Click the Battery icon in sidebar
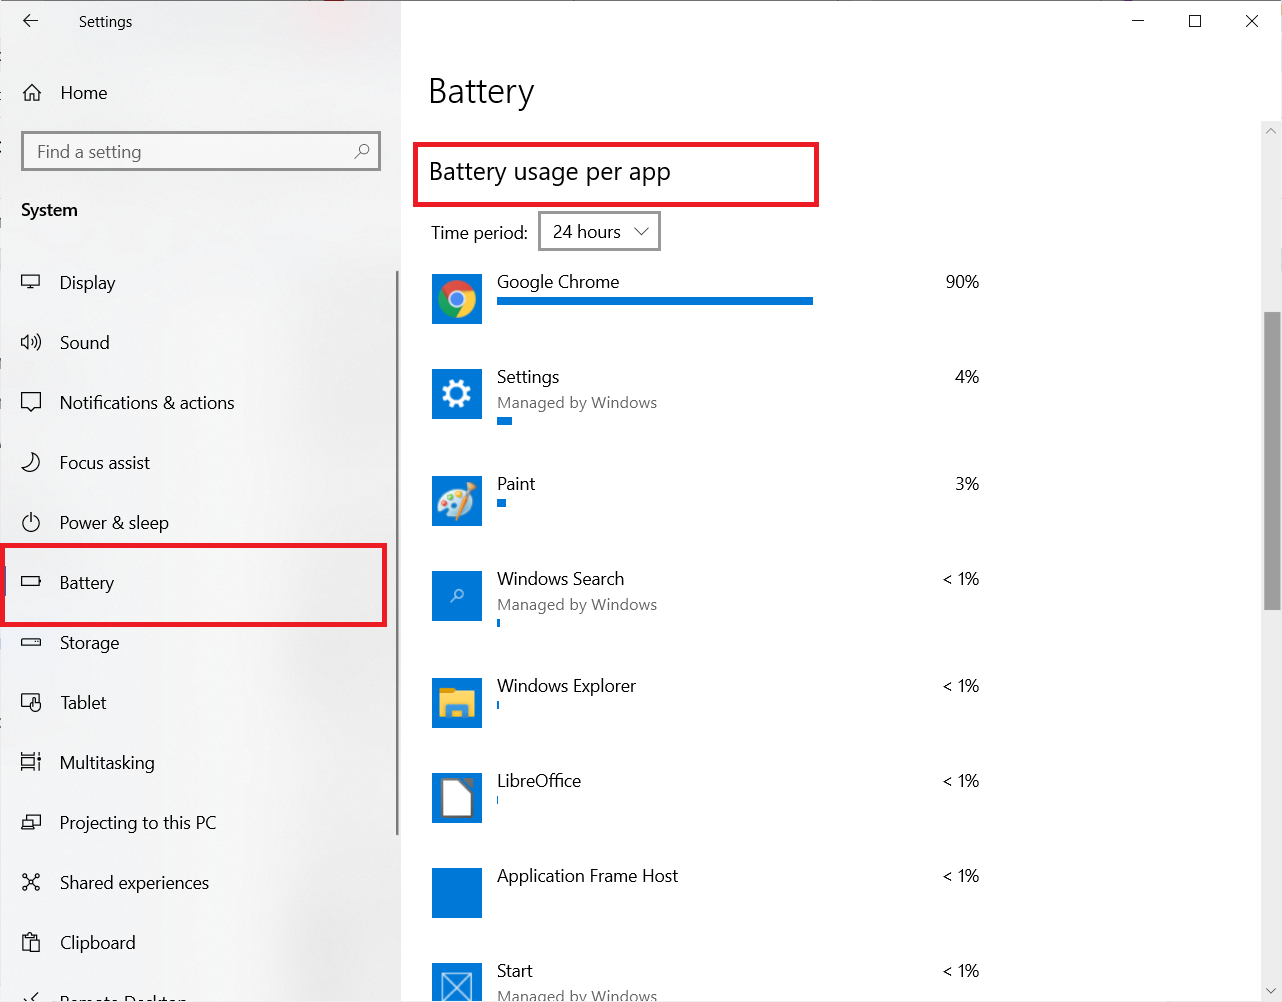Viewport: 1282px width, 1002px height. coord(31,581)
